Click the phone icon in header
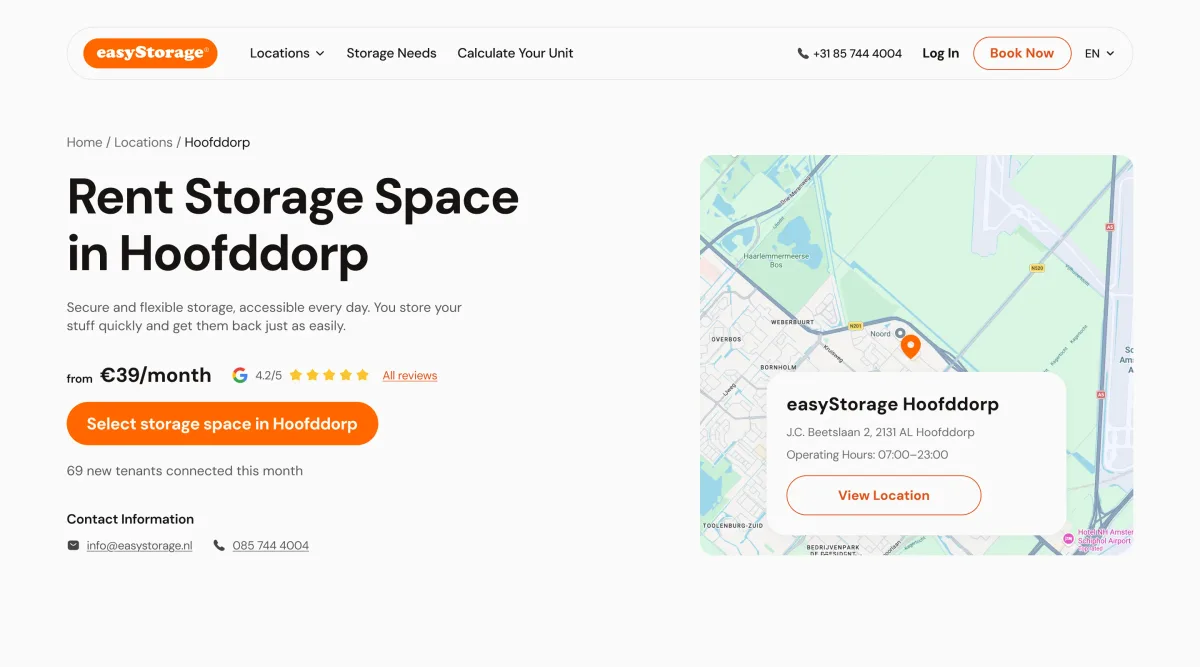This screenshot has height=667, width=1200. (803, 54)
